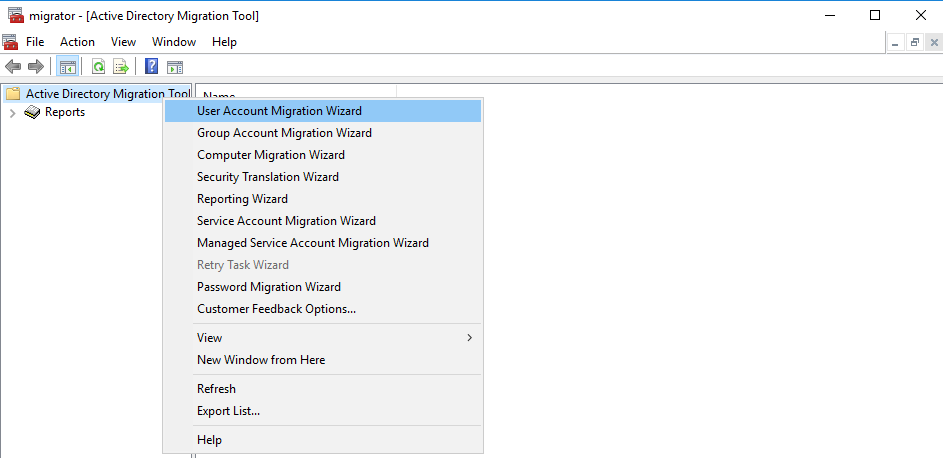
Task: Choose New Window from Here
Action: pyautogui.click(x=323, y=360)
